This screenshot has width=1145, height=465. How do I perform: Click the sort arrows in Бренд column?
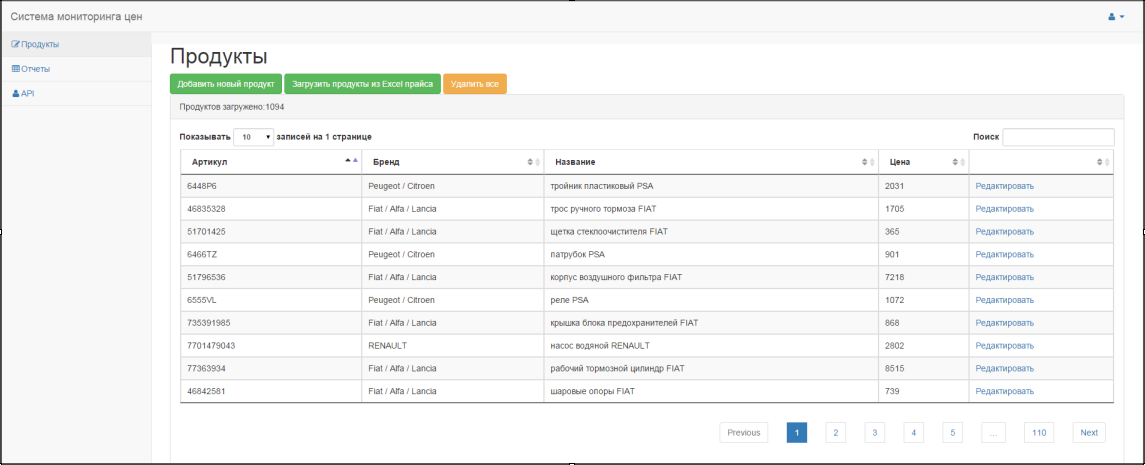[532, 162]
